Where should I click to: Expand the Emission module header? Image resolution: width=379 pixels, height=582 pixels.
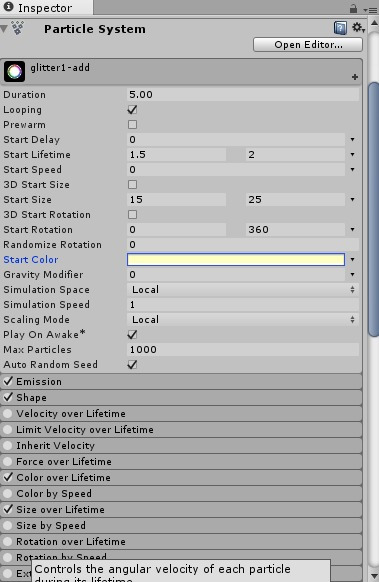point(181,382)
